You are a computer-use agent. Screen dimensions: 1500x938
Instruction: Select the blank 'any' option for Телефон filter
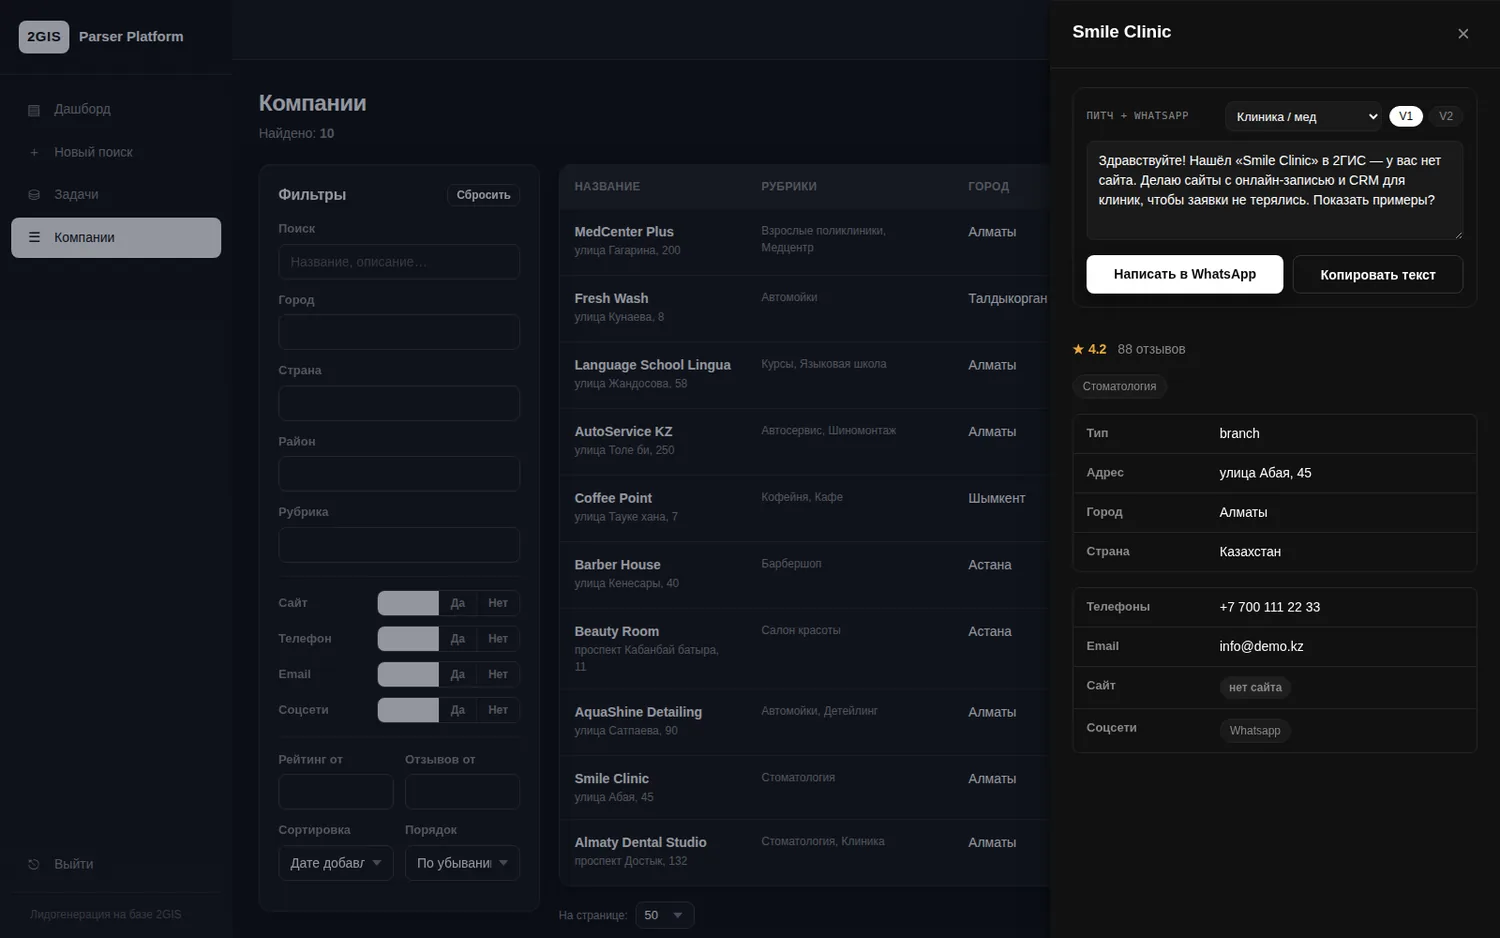(408, 639)
